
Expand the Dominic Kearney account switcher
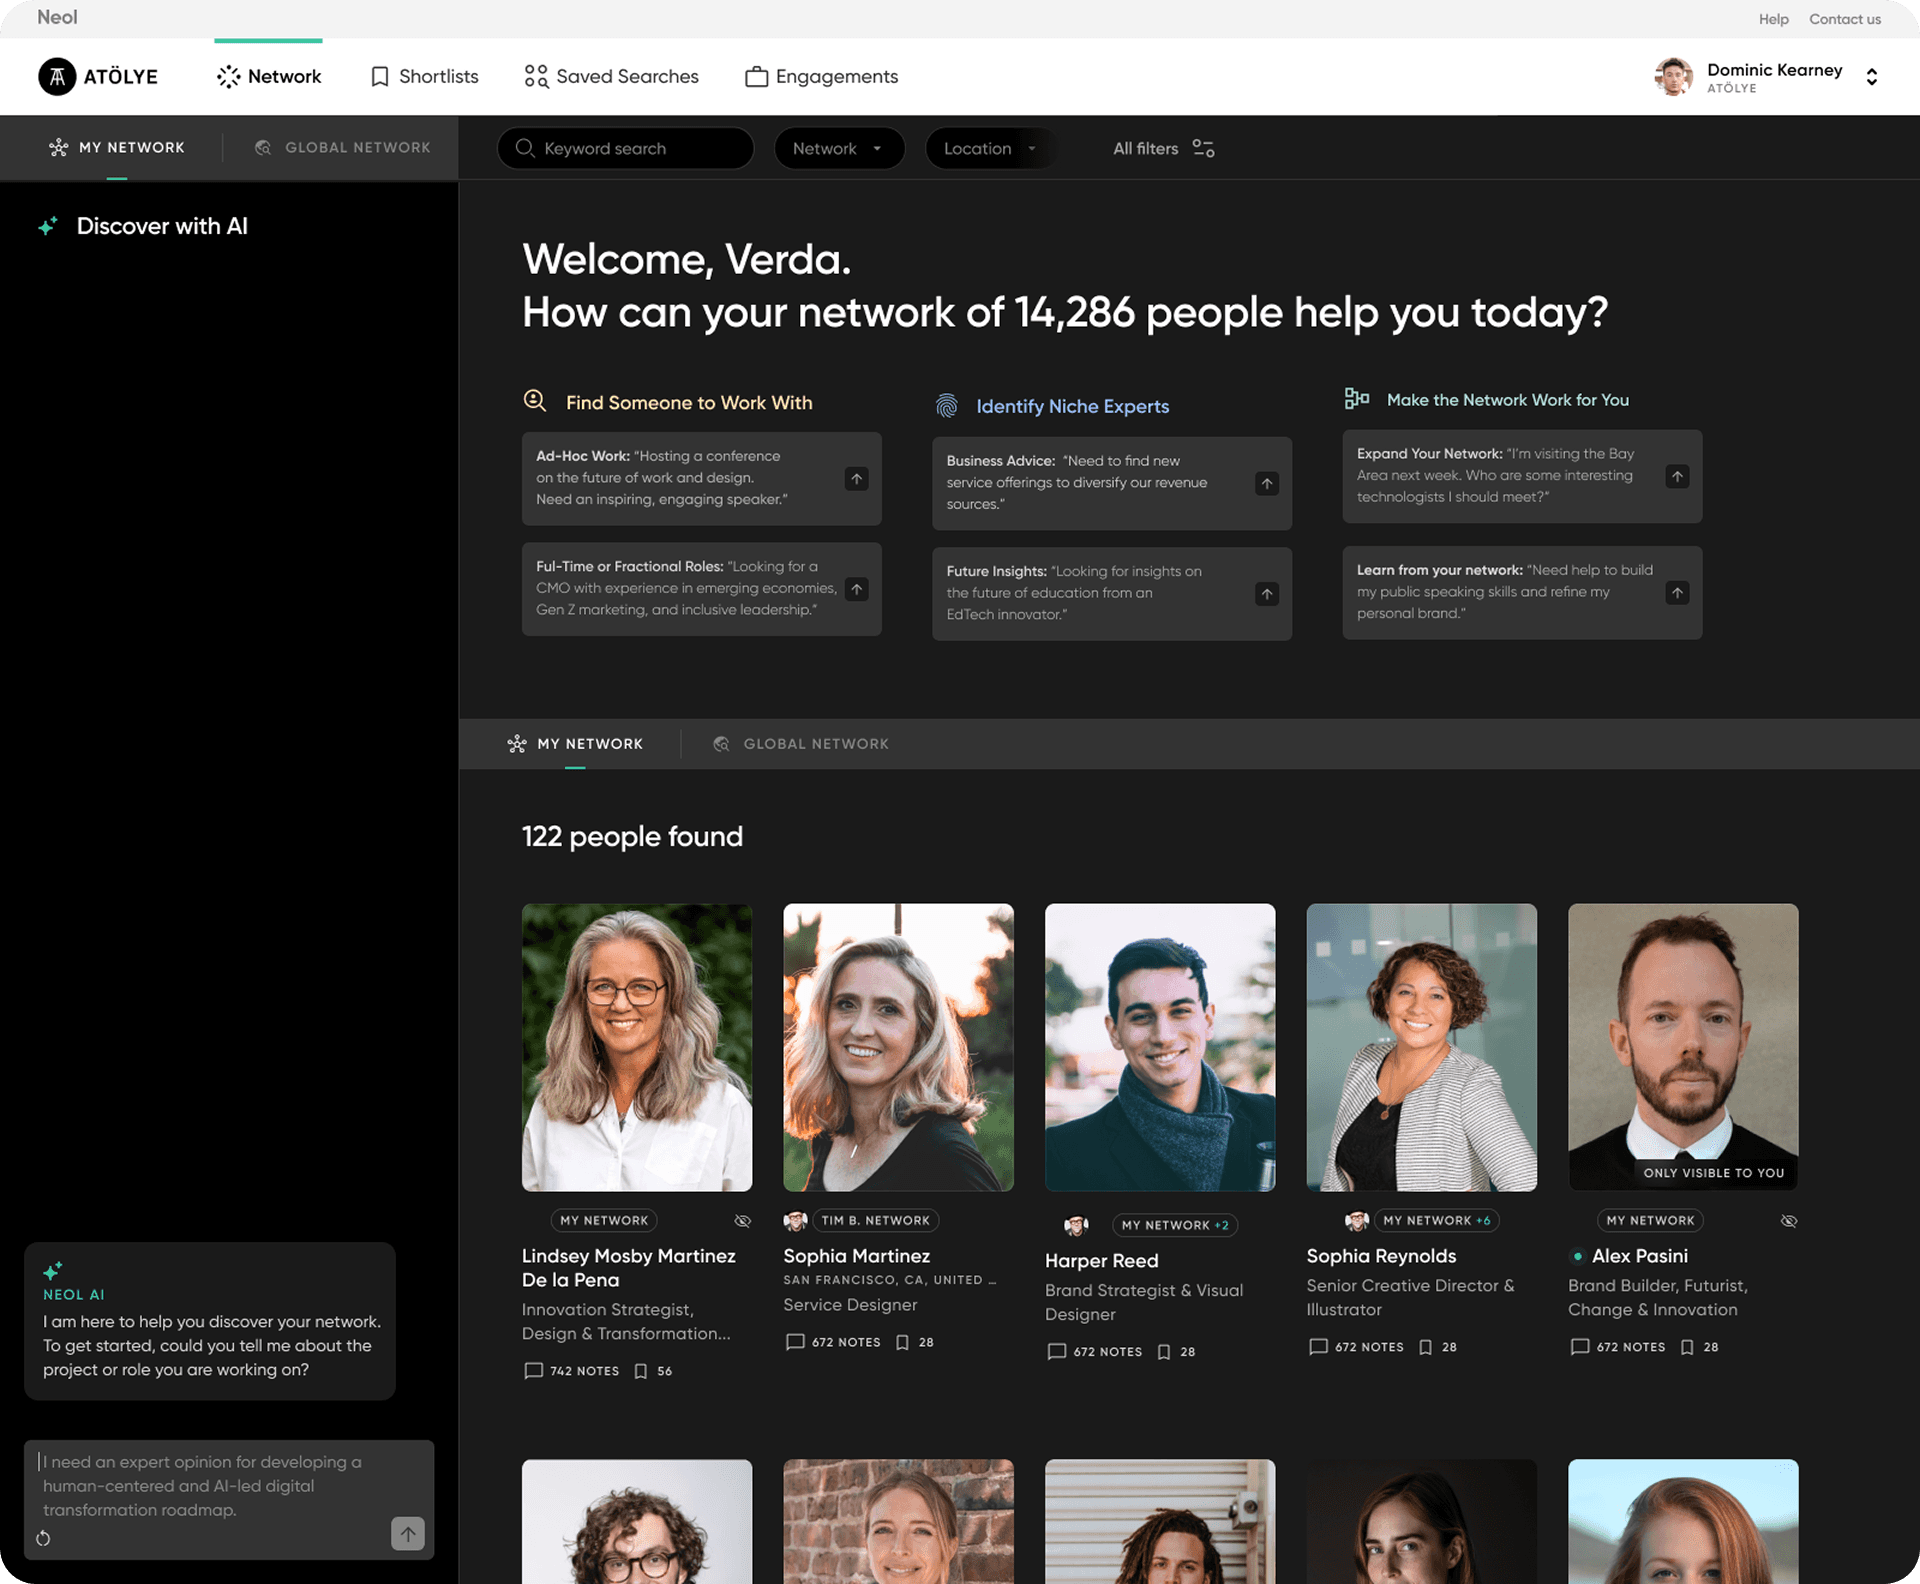point(1871,77)
